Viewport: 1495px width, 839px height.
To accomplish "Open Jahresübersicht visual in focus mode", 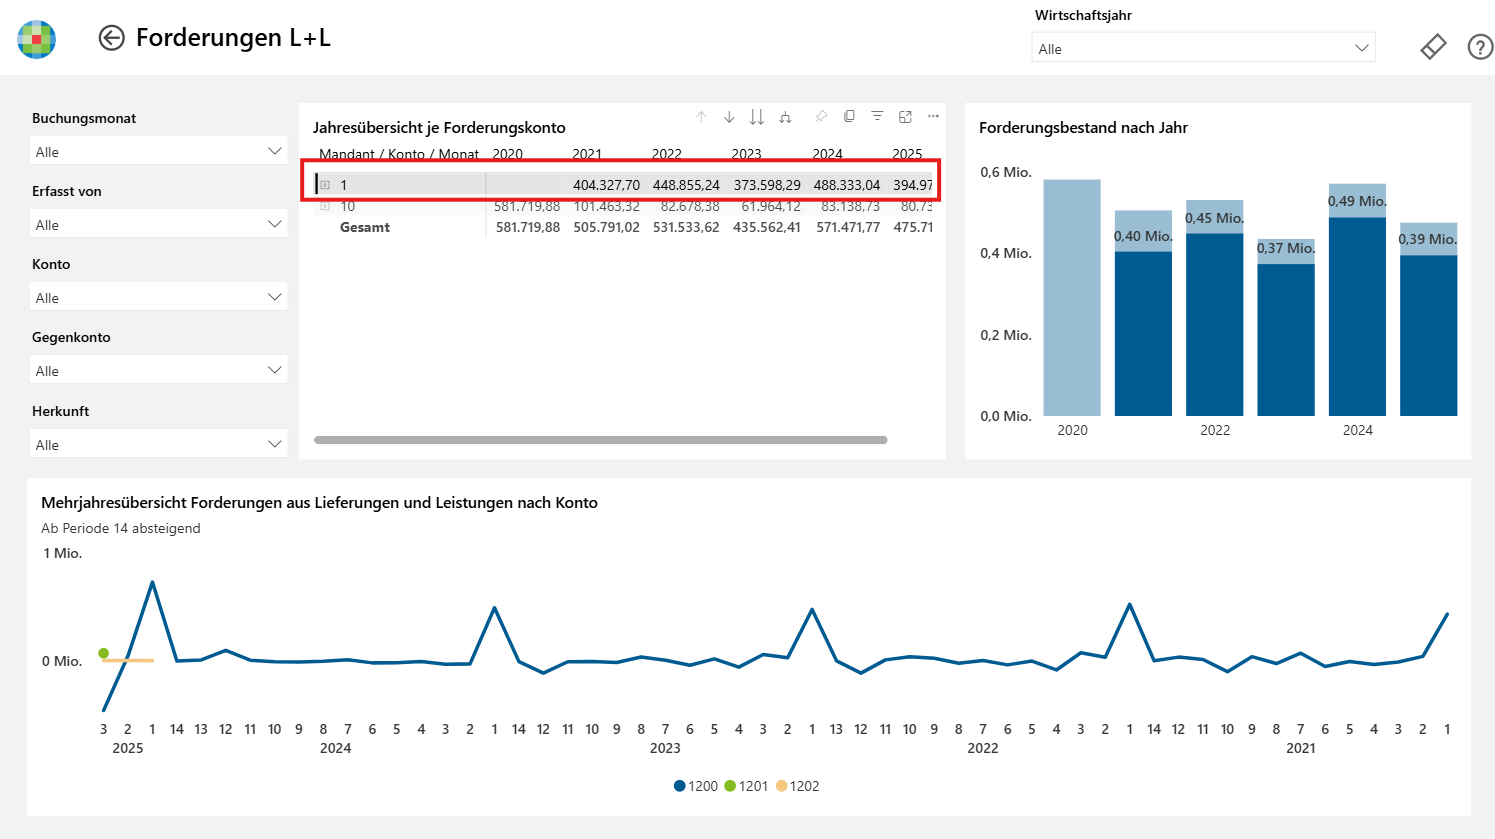I will [x=905, y=117].
